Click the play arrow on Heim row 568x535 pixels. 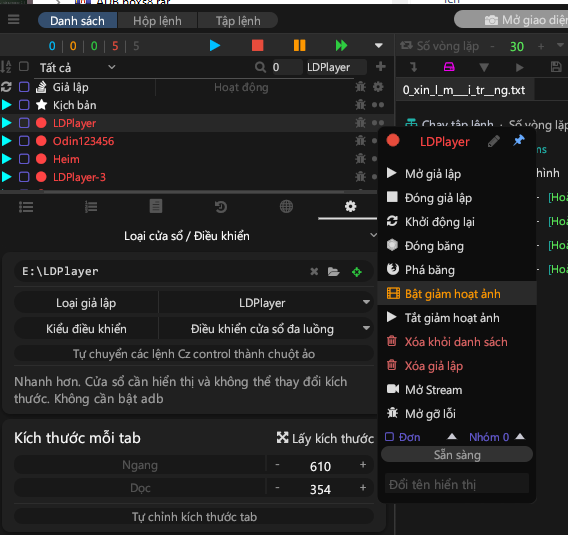pyautogui.click(x=6, y=159)
